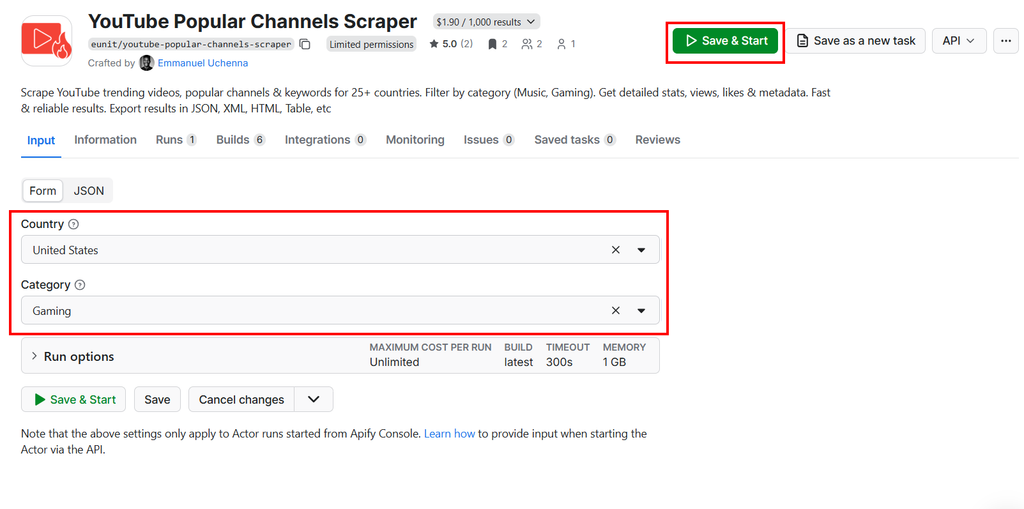Open the dropdown arrow beside Cancel changes
The height and width of the screenshot is (509, 1024).
coord(313,399)
